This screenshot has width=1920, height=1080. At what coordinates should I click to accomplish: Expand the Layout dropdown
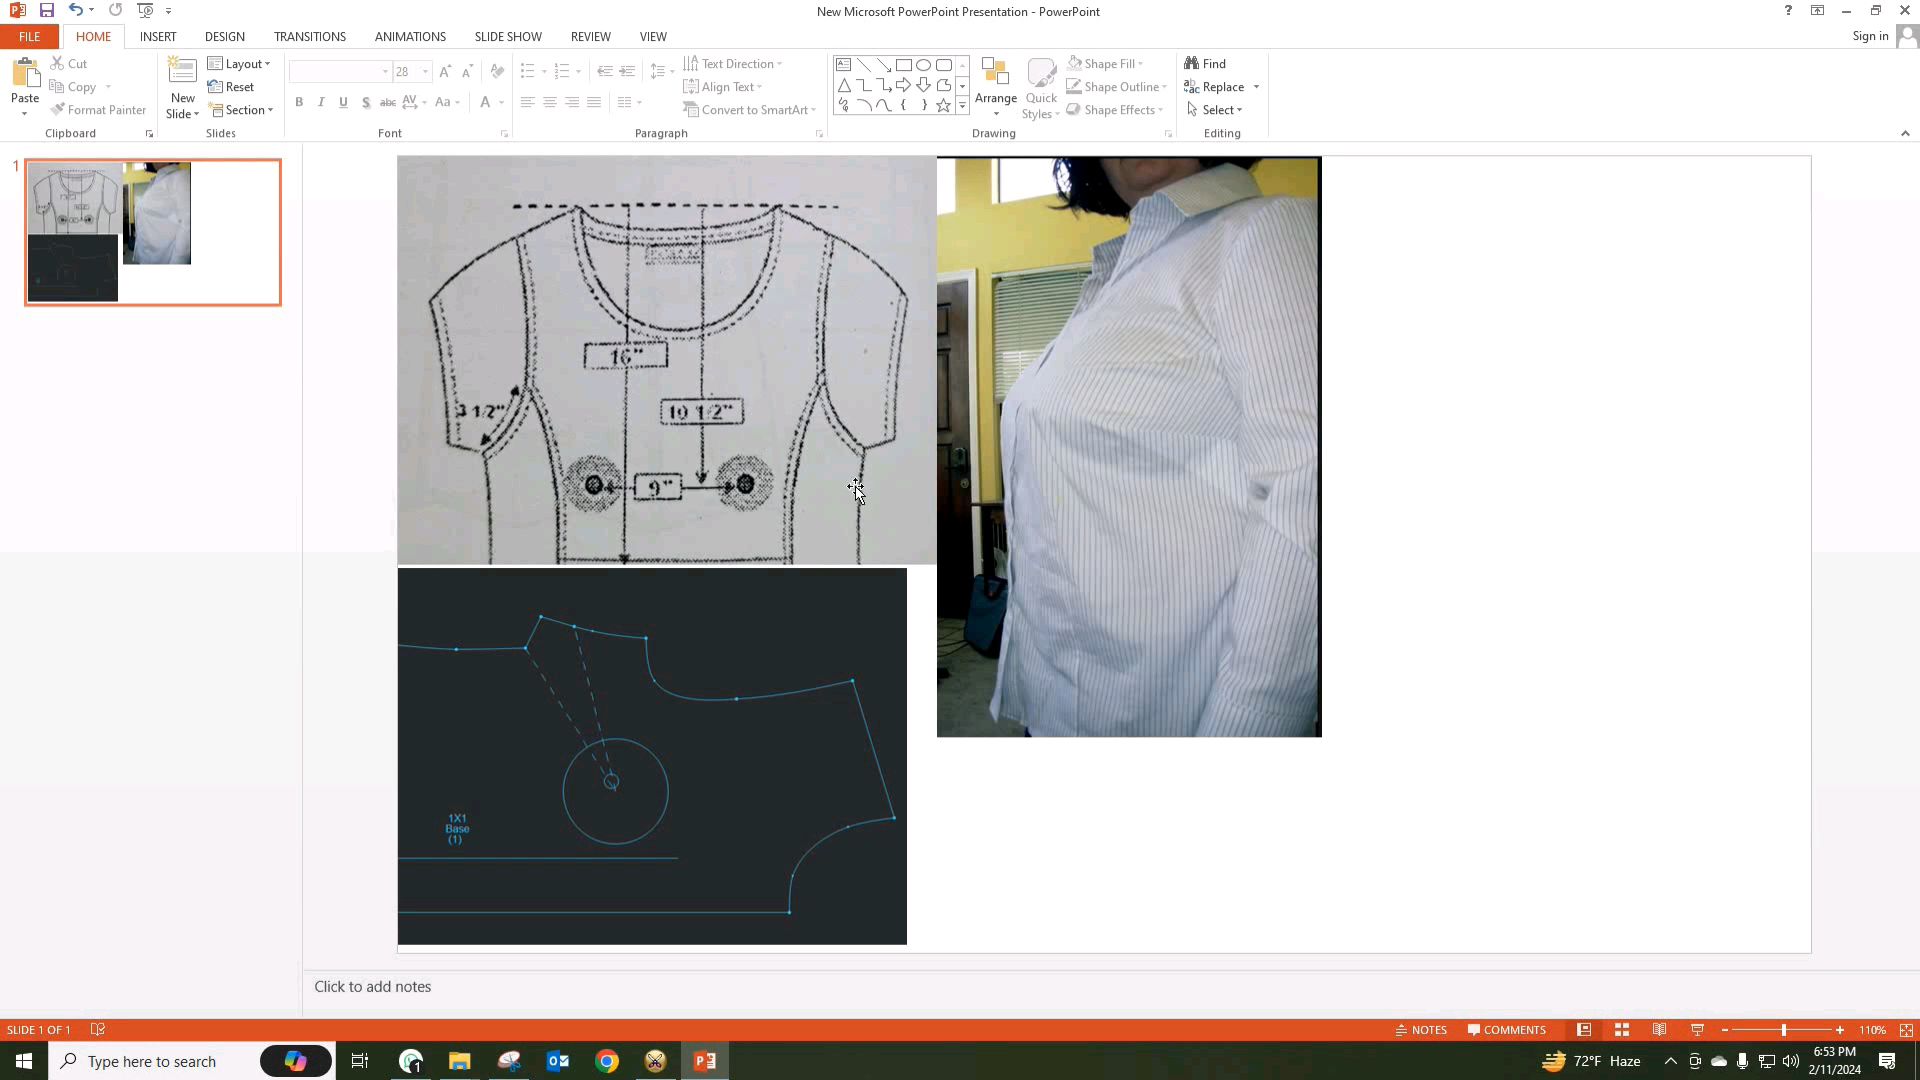click(x=239, y=64)
